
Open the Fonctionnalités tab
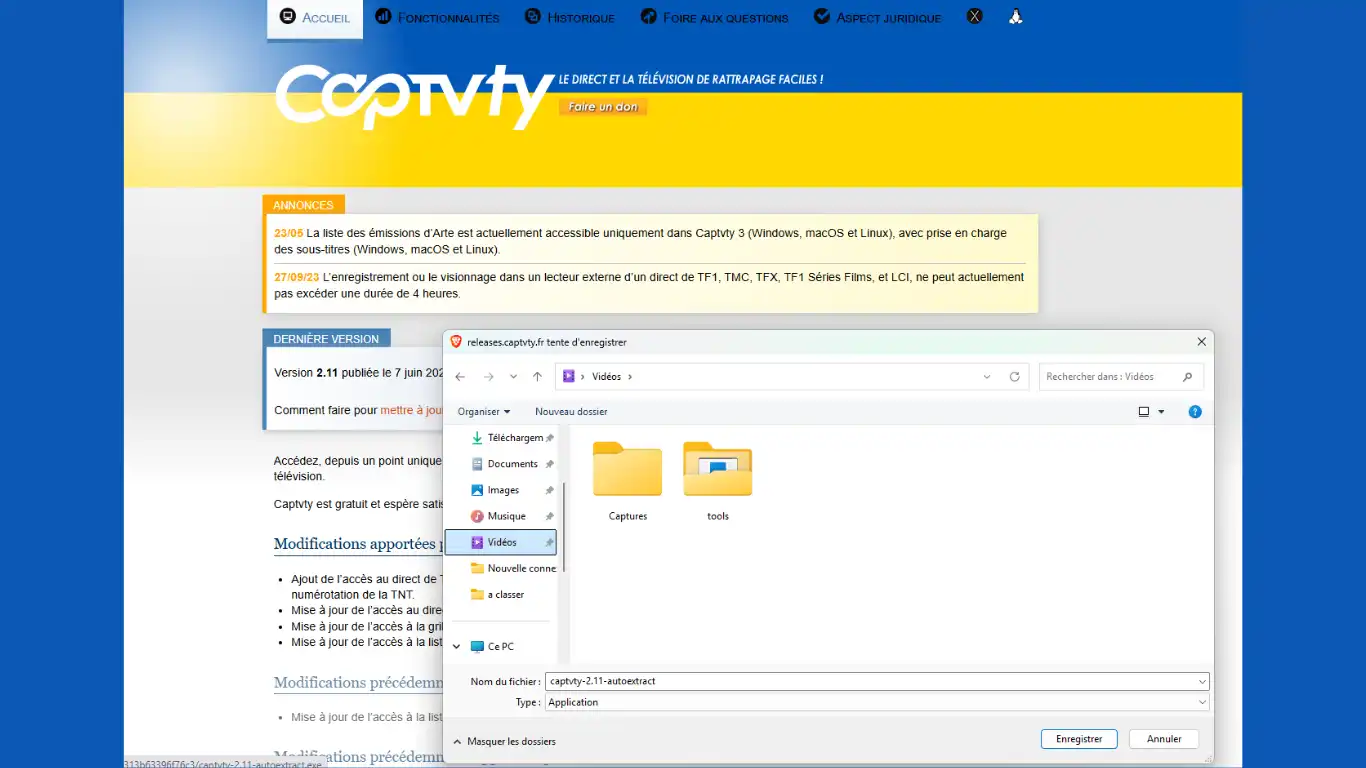pos(437,18)
